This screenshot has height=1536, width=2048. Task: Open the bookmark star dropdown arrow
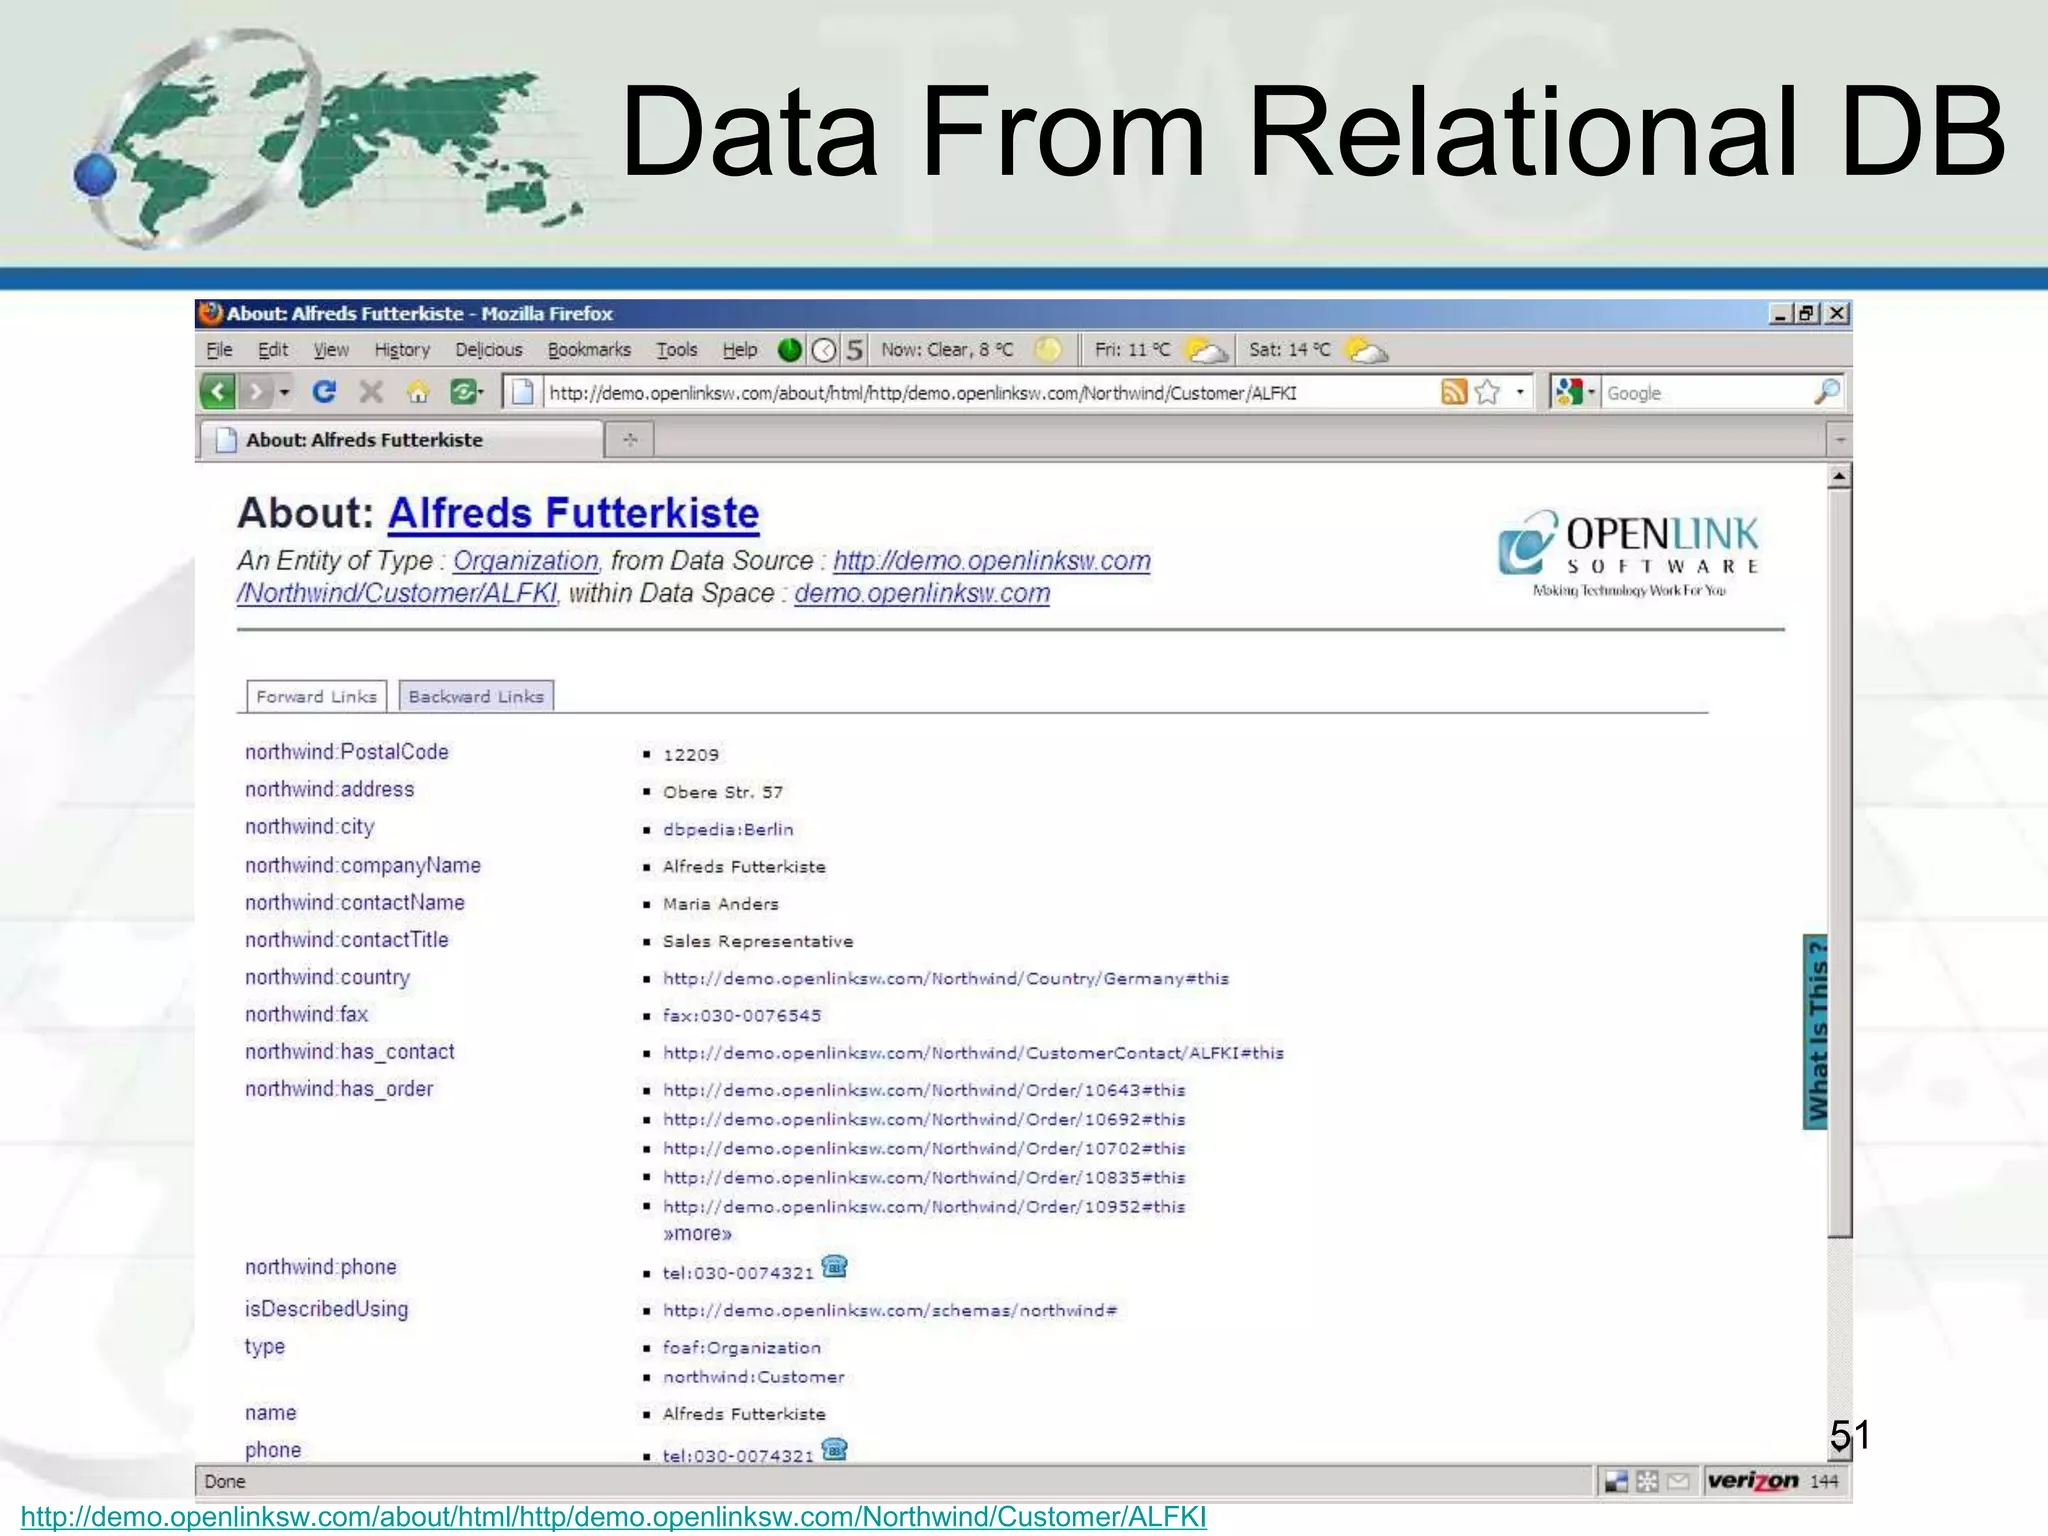(x=1520, y=392)
